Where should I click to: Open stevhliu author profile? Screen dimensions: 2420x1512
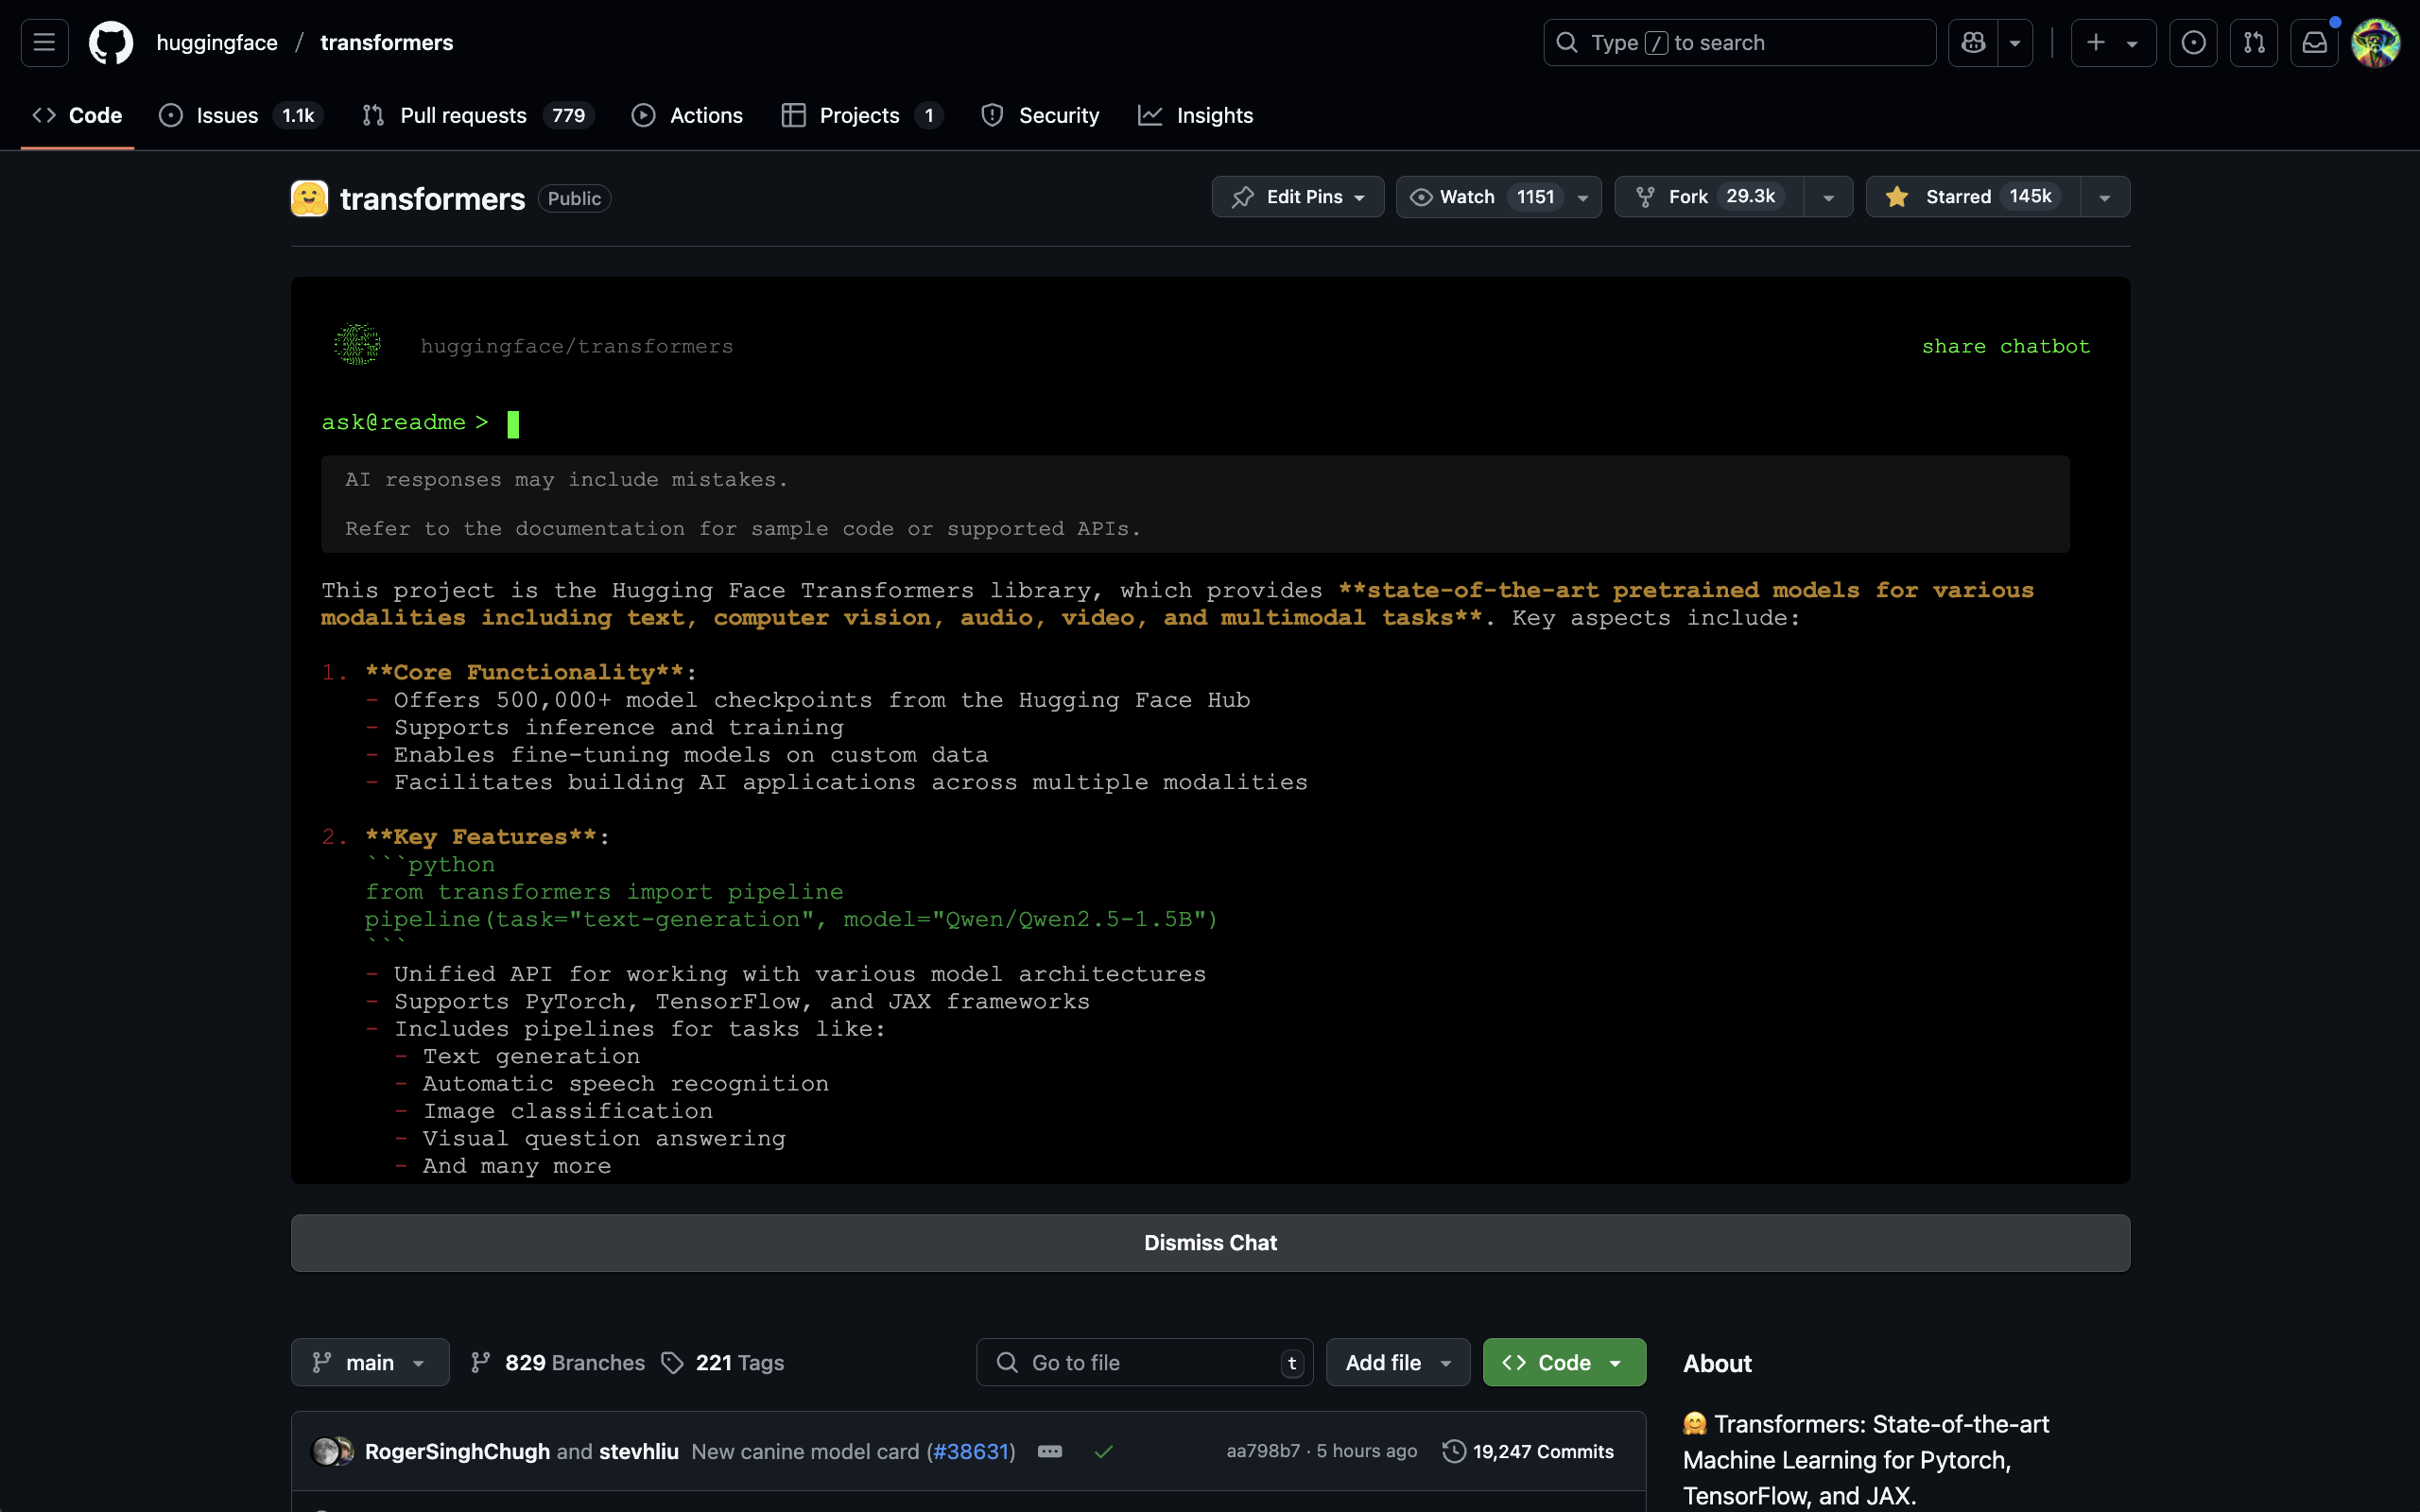click(x=639, y=1451)
